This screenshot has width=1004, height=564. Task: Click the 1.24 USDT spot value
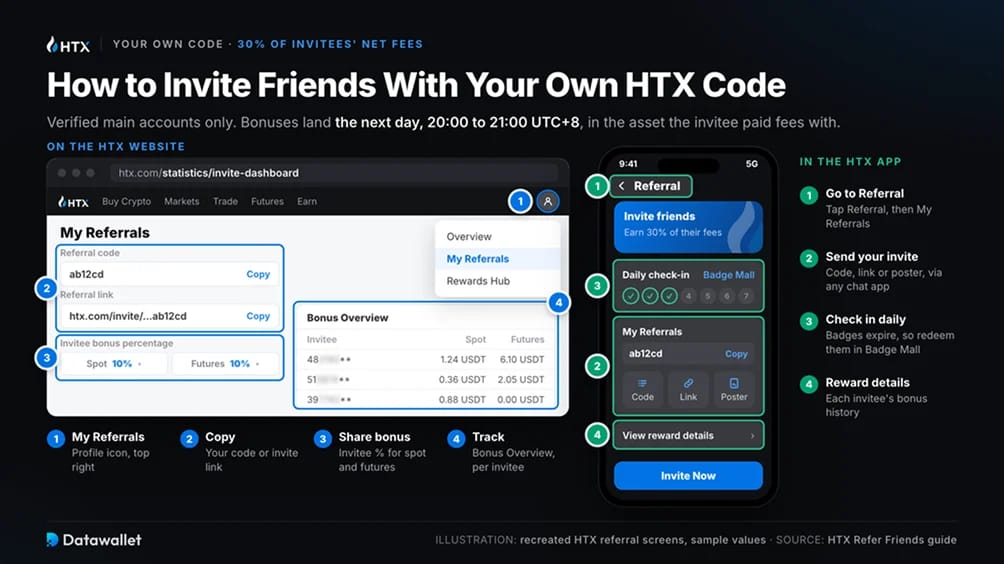point(462,359)
